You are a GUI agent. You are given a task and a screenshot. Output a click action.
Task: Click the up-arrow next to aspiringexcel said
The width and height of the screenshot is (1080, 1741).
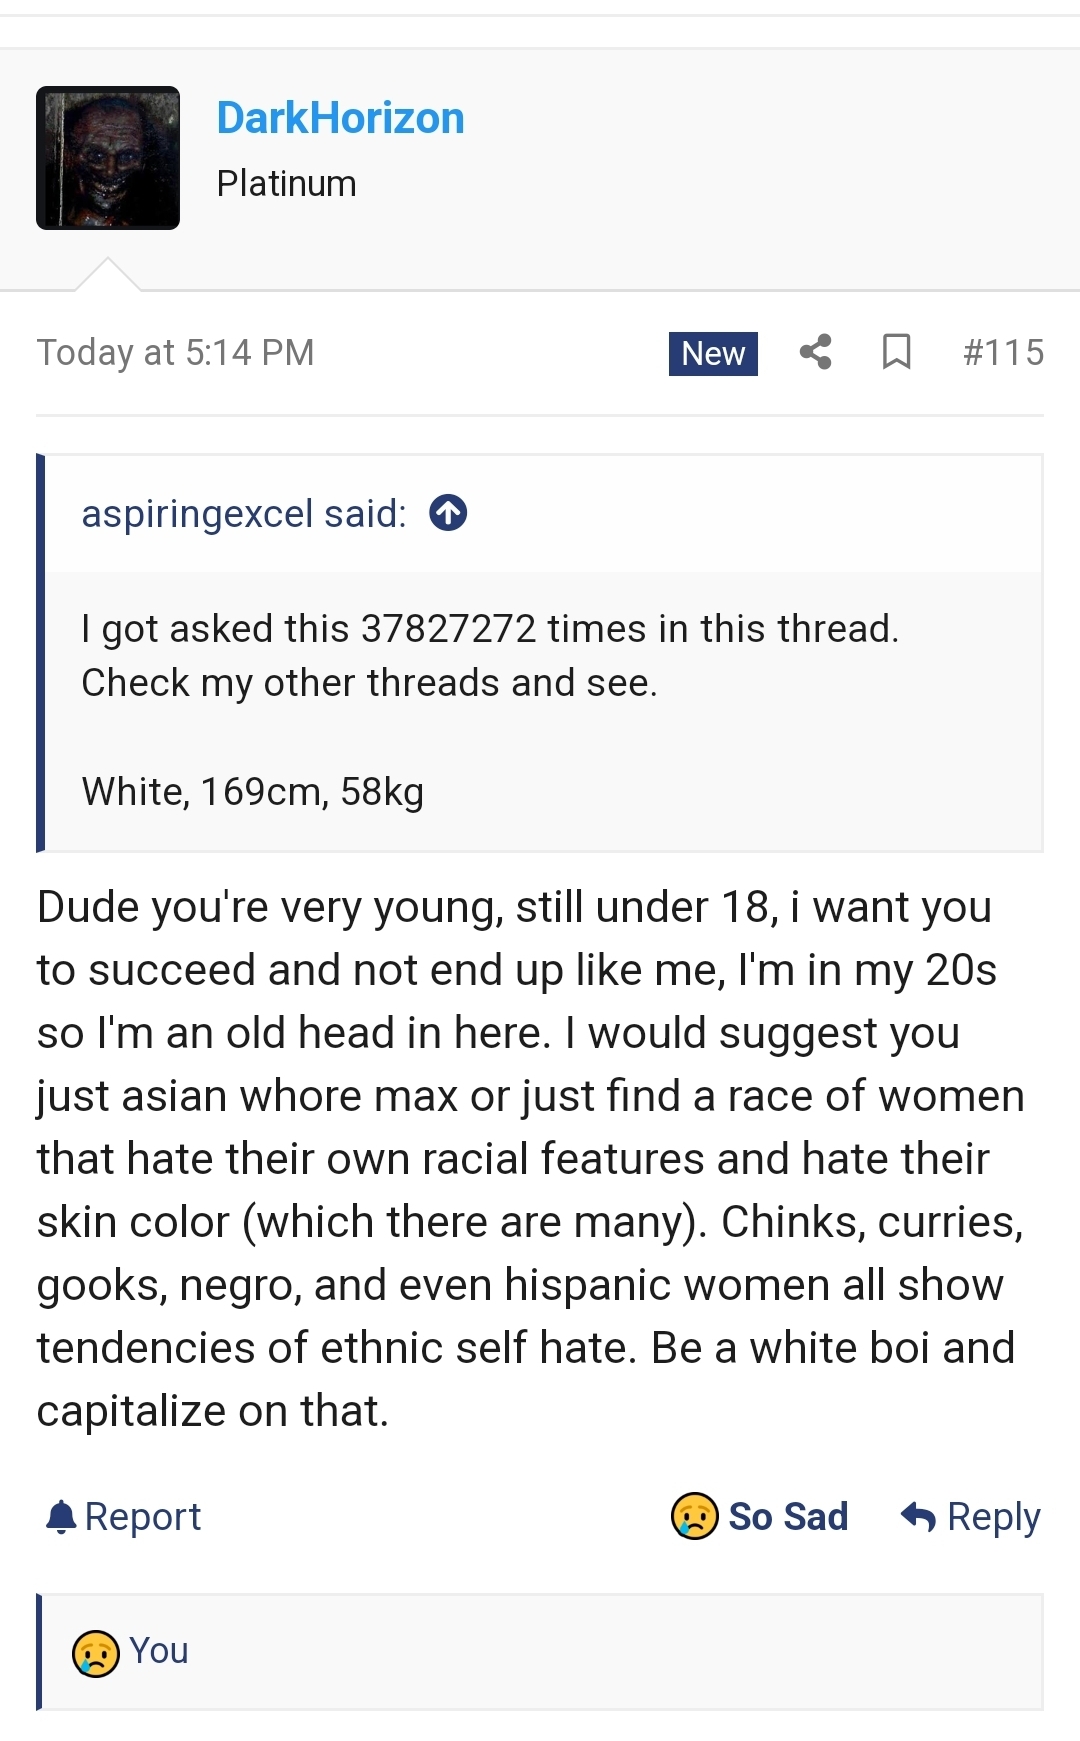tap(448, 513)
